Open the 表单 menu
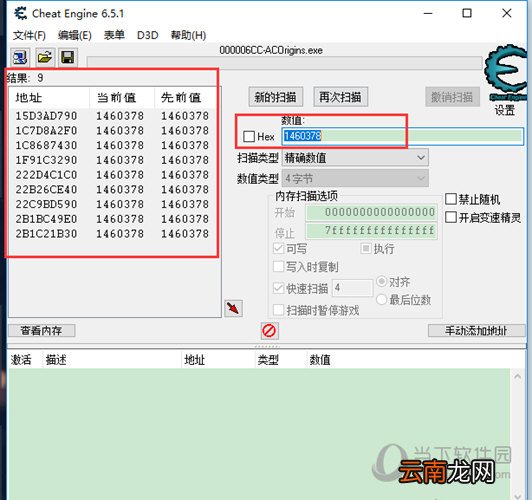 pos(114,35)
